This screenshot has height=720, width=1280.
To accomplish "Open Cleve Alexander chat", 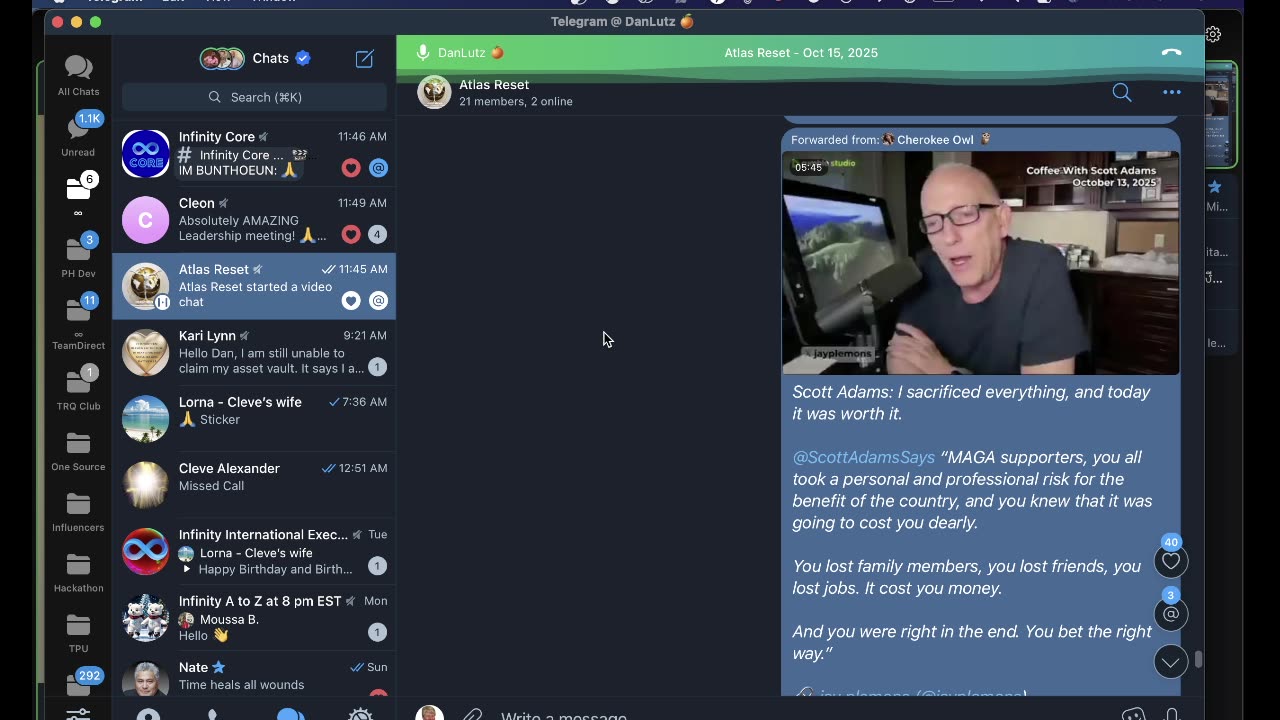I will [x=254, y=485].
